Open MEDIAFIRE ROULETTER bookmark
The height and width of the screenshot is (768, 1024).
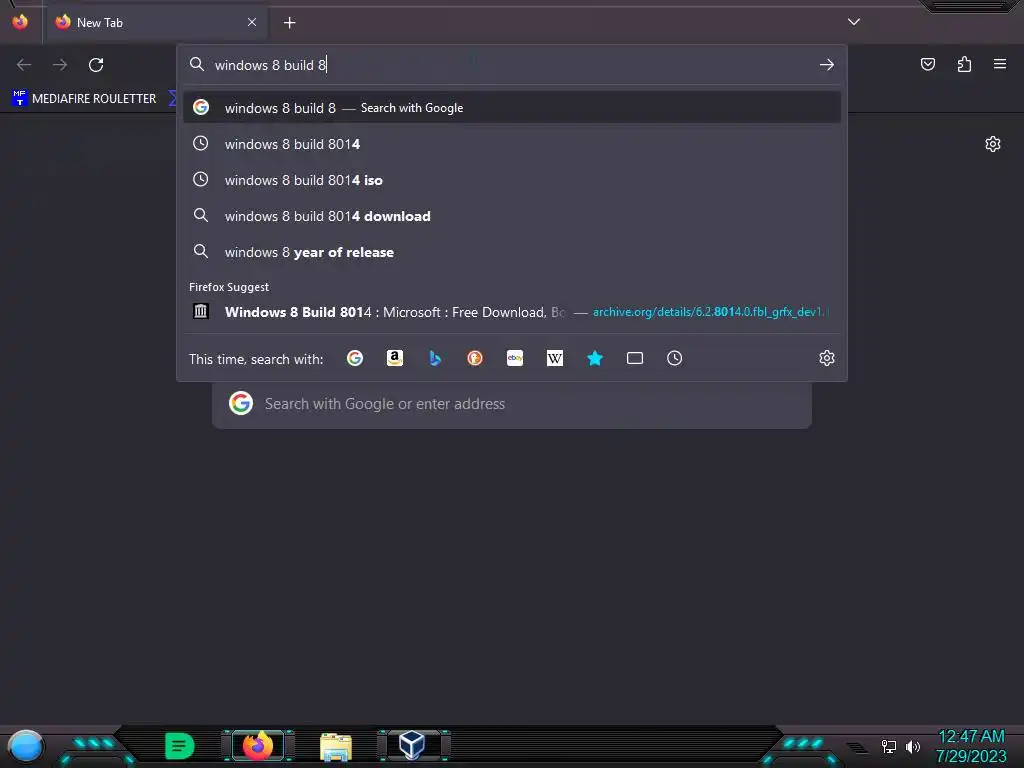point(84,99)
